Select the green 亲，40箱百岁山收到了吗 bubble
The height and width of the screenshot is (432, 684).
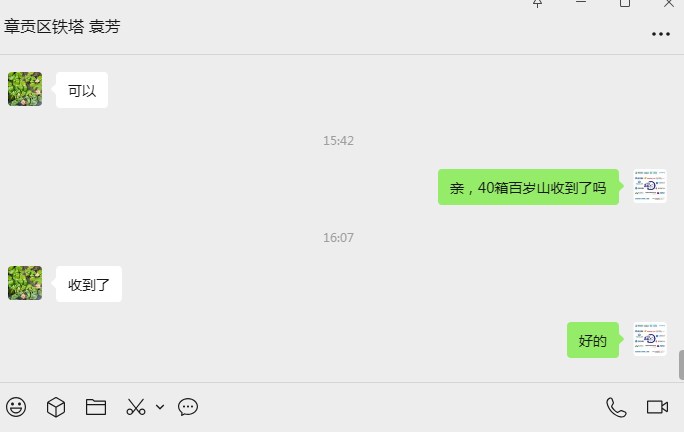[x=528, y=187]
